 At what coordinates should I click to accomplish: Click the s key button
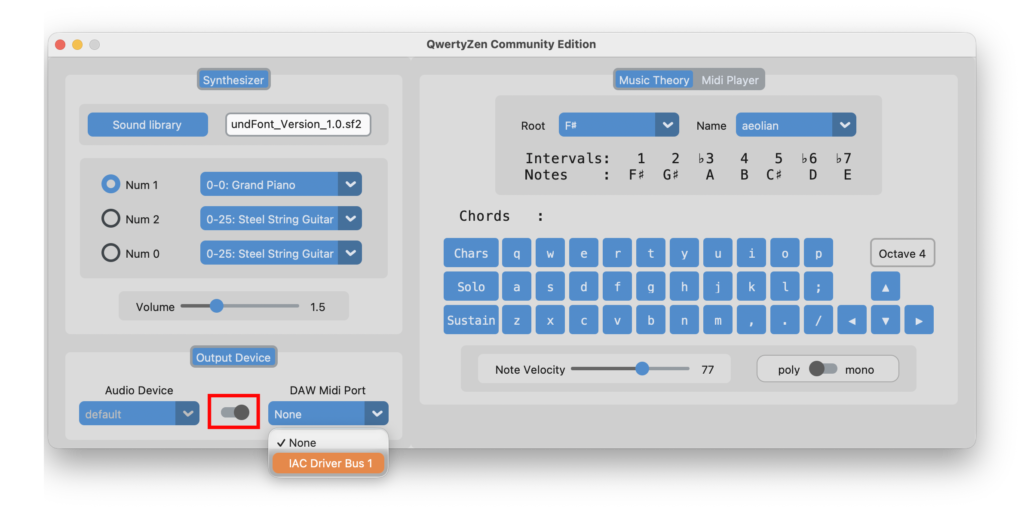point(550,287)
